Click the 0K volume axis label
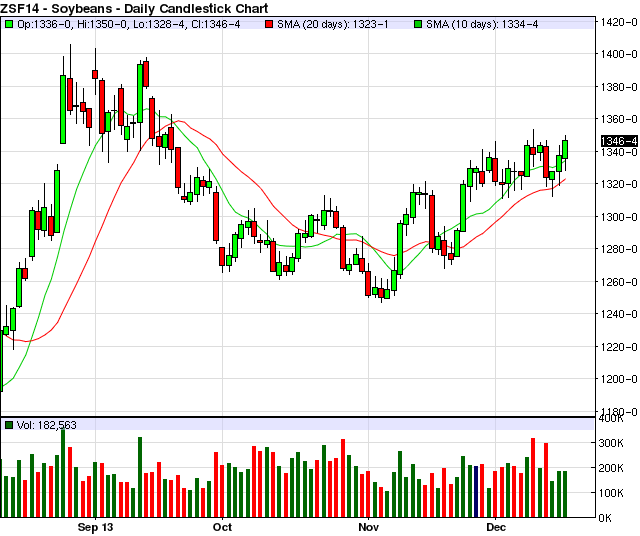 tap(605, 518)
